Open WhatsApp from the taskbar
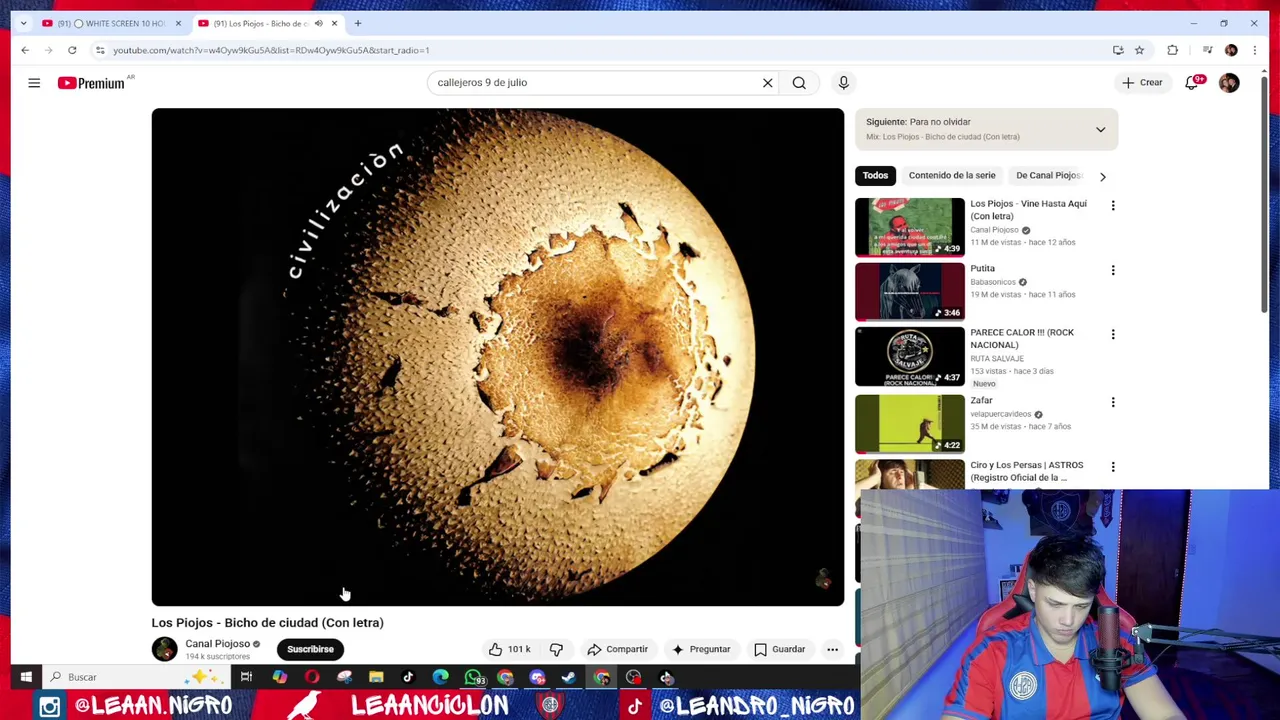1280x720 pixels. [x=473, y=677]
